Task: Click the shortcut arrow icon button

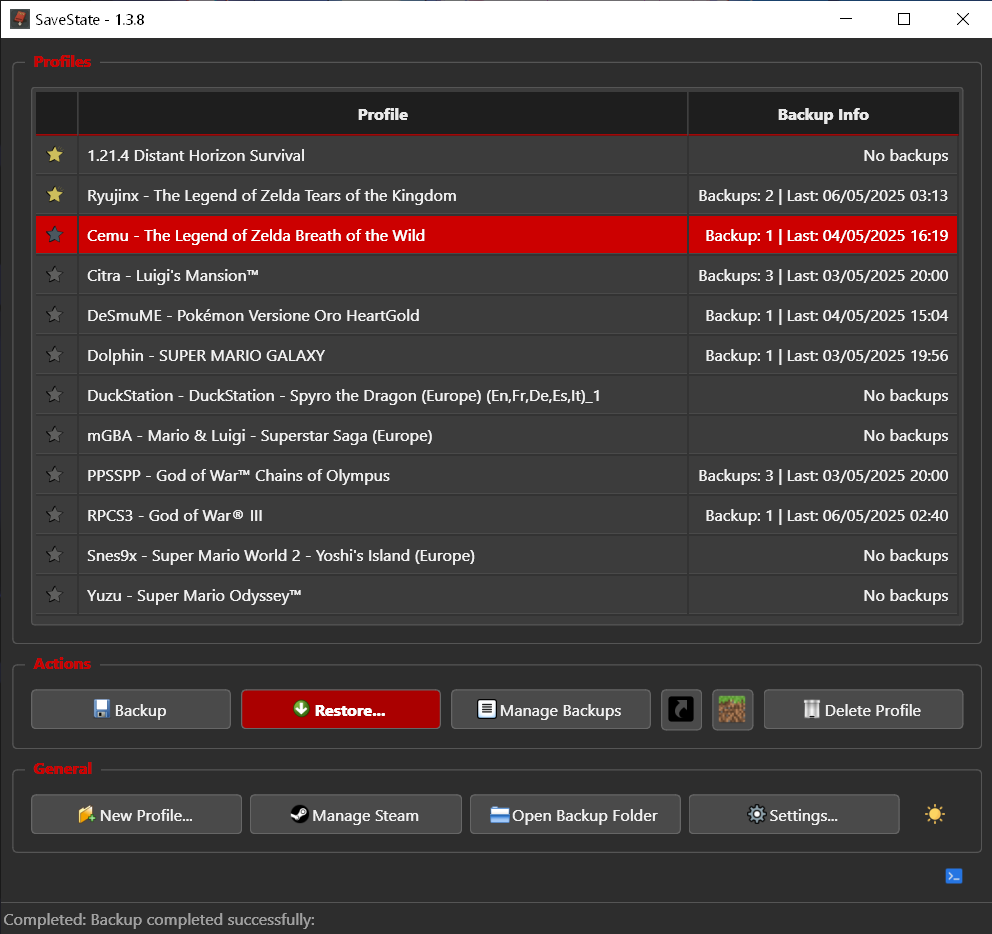Action: click(681, 710)
